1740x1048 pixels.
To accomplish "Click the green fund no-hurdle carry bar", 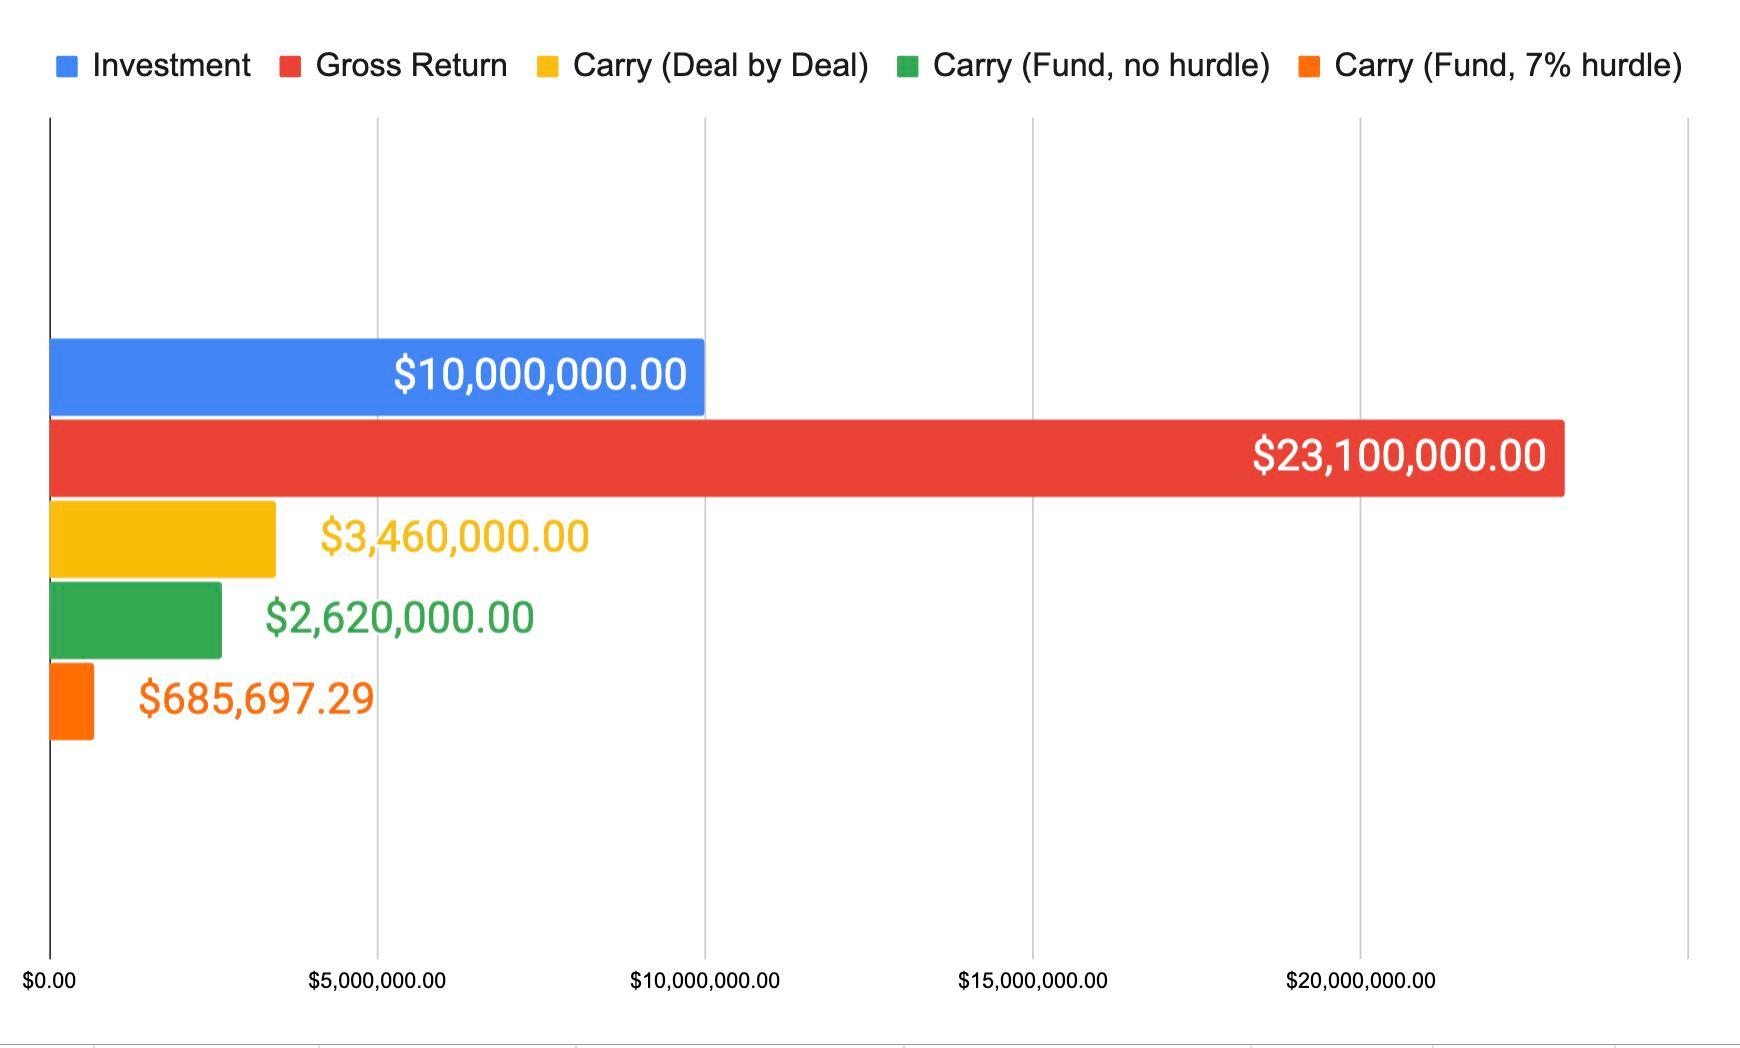I will [x=136, y=620].
